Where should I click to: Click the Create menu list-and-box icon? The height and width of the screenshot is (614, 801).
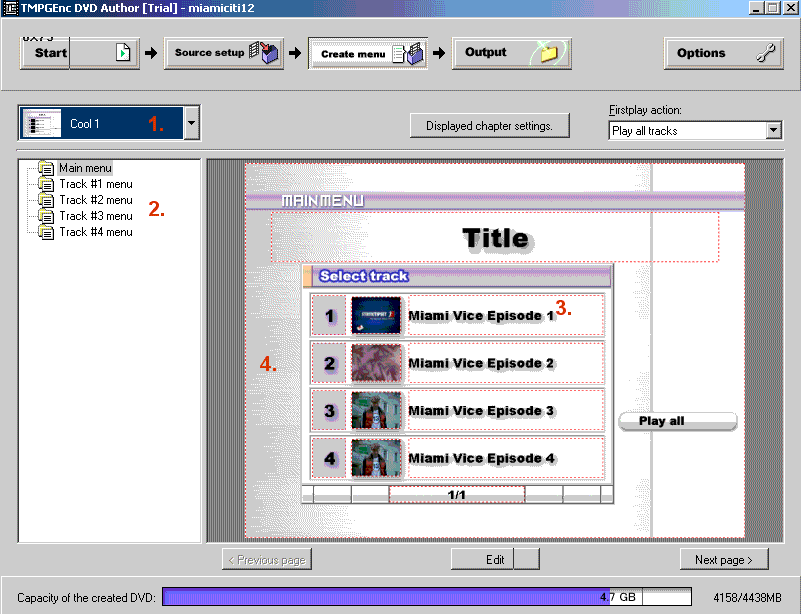click(x=409, y=53)
